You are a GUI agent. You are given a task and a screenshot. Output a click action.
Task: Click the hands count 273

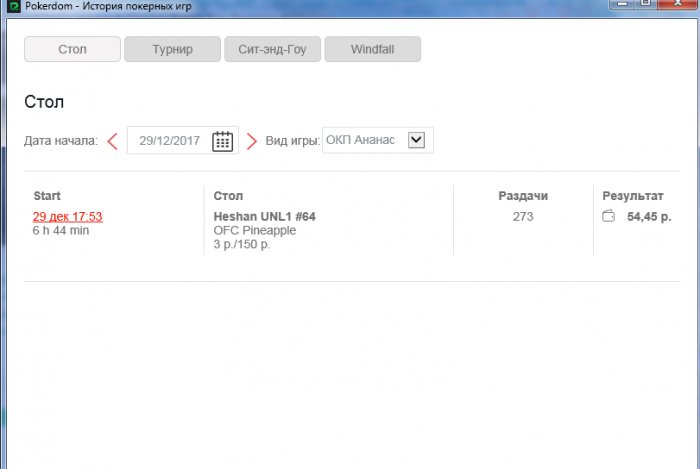[x=523, y=216]
